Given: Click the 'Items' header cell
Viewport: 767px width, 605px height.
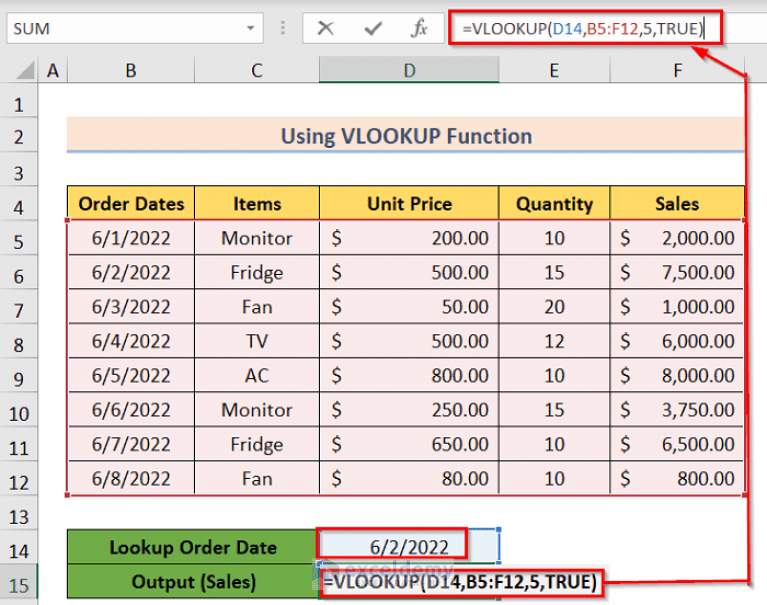Looking at the screenshot, I should 257,203.
